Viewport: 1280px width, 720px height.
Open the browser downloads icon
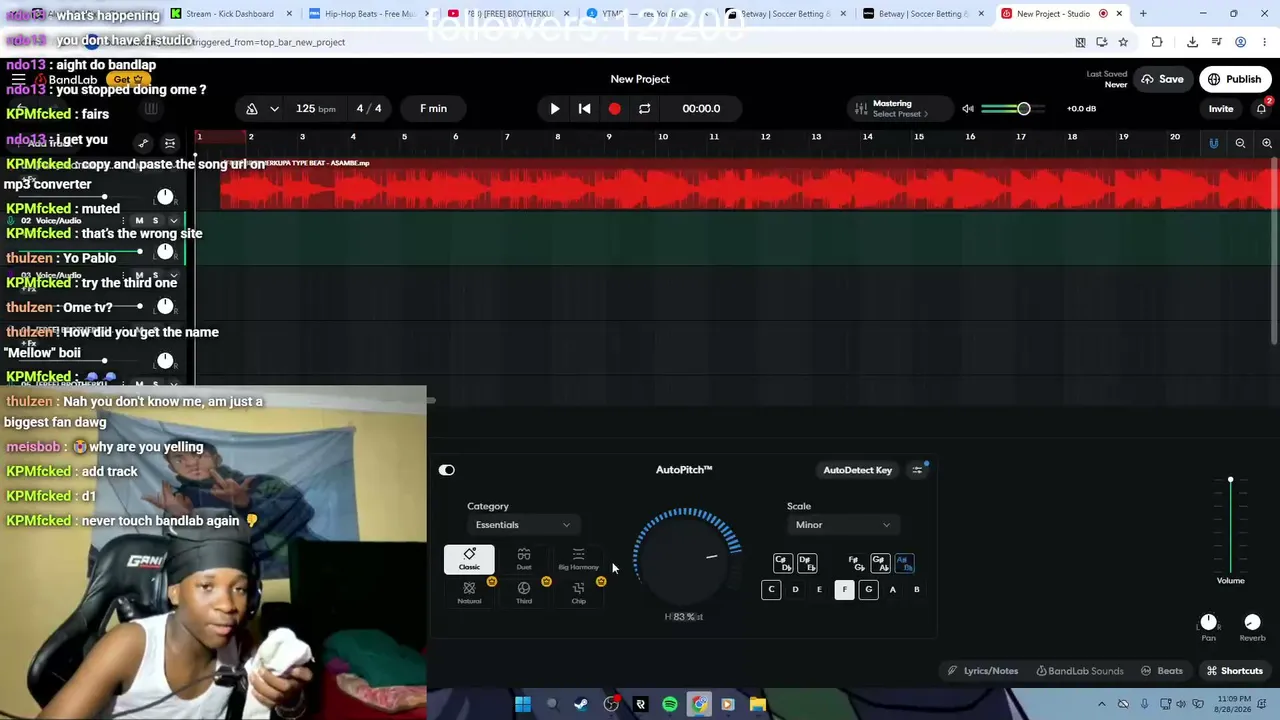click(x=1192, y=42)
